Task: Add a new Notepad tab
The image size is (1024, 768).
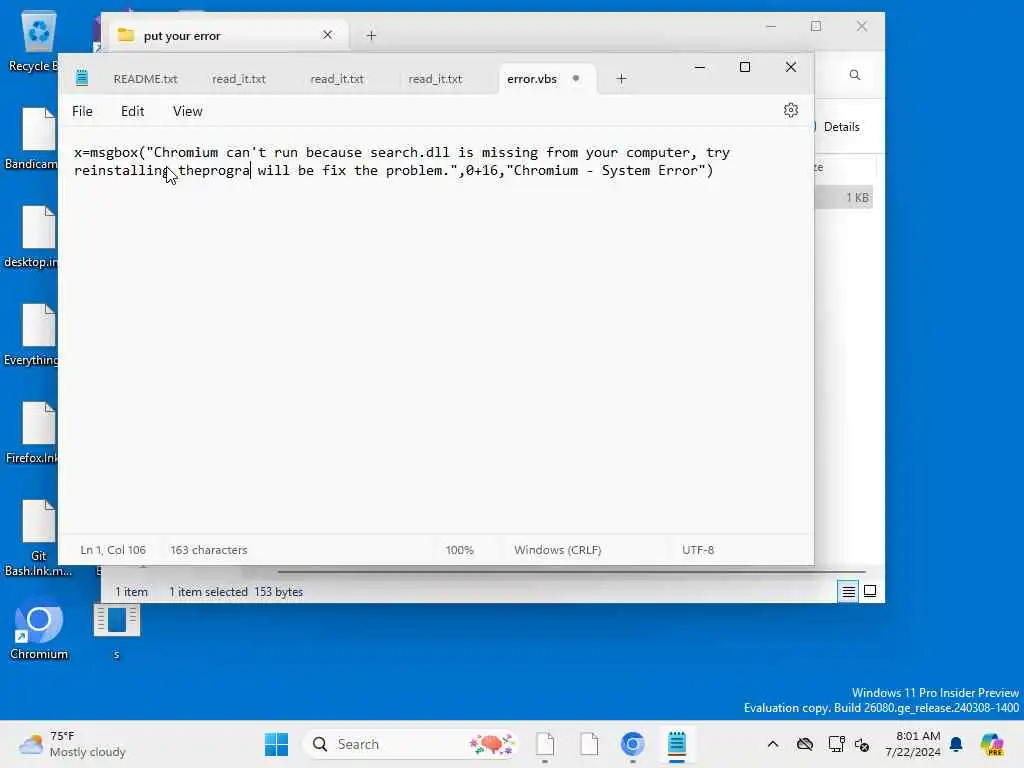Action: (621, 79)
